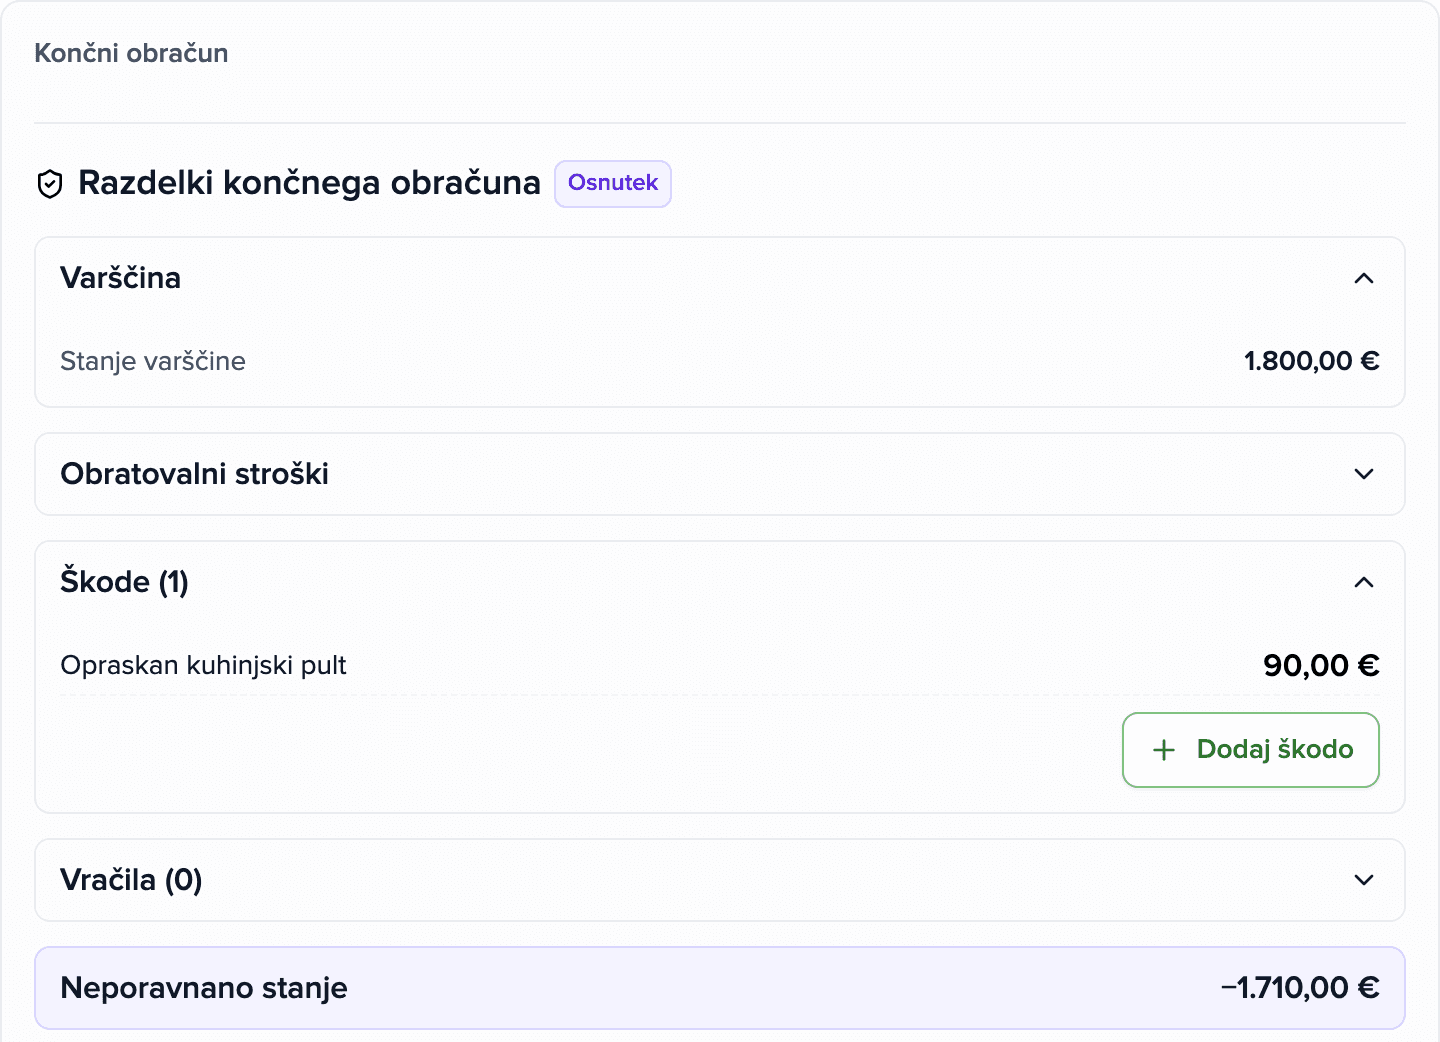Click the shield icon beside Razdelki končnega obračuna

pyautogui.click(x=50, y=184)
